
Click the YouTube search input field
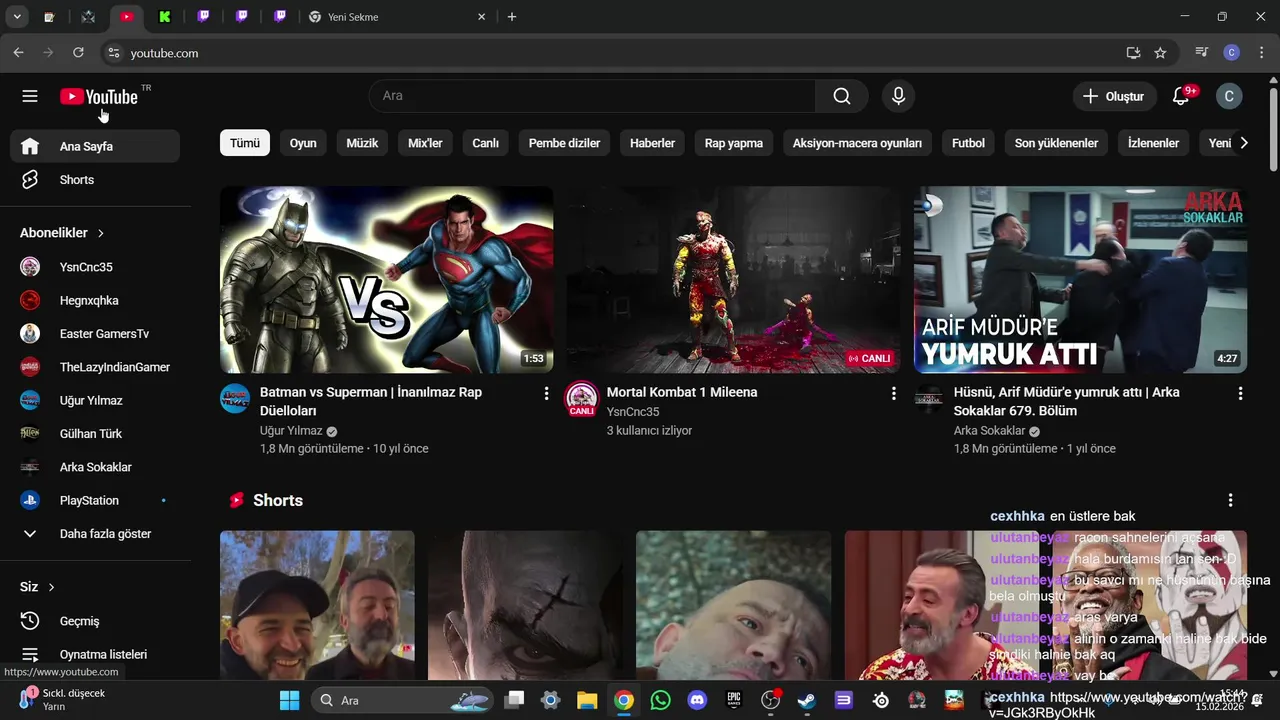[592, 96]
